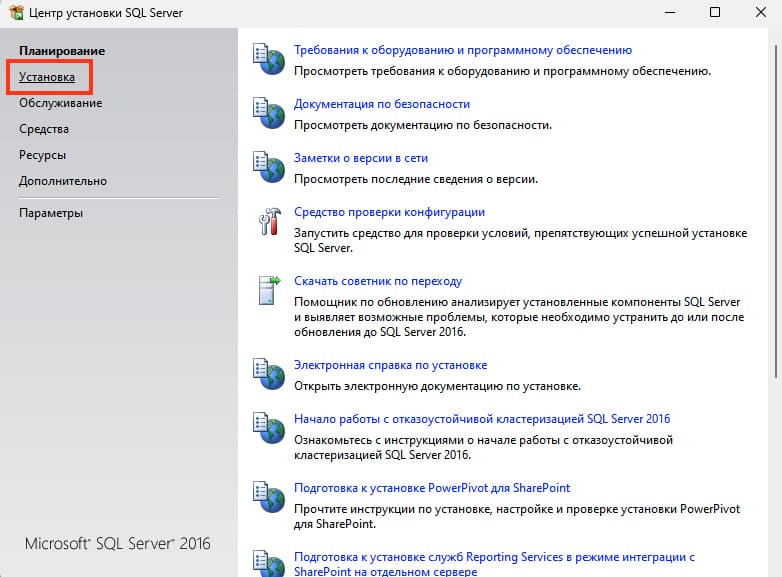
Task: Go to the Ресурсы section
Action: click(42, 155)
